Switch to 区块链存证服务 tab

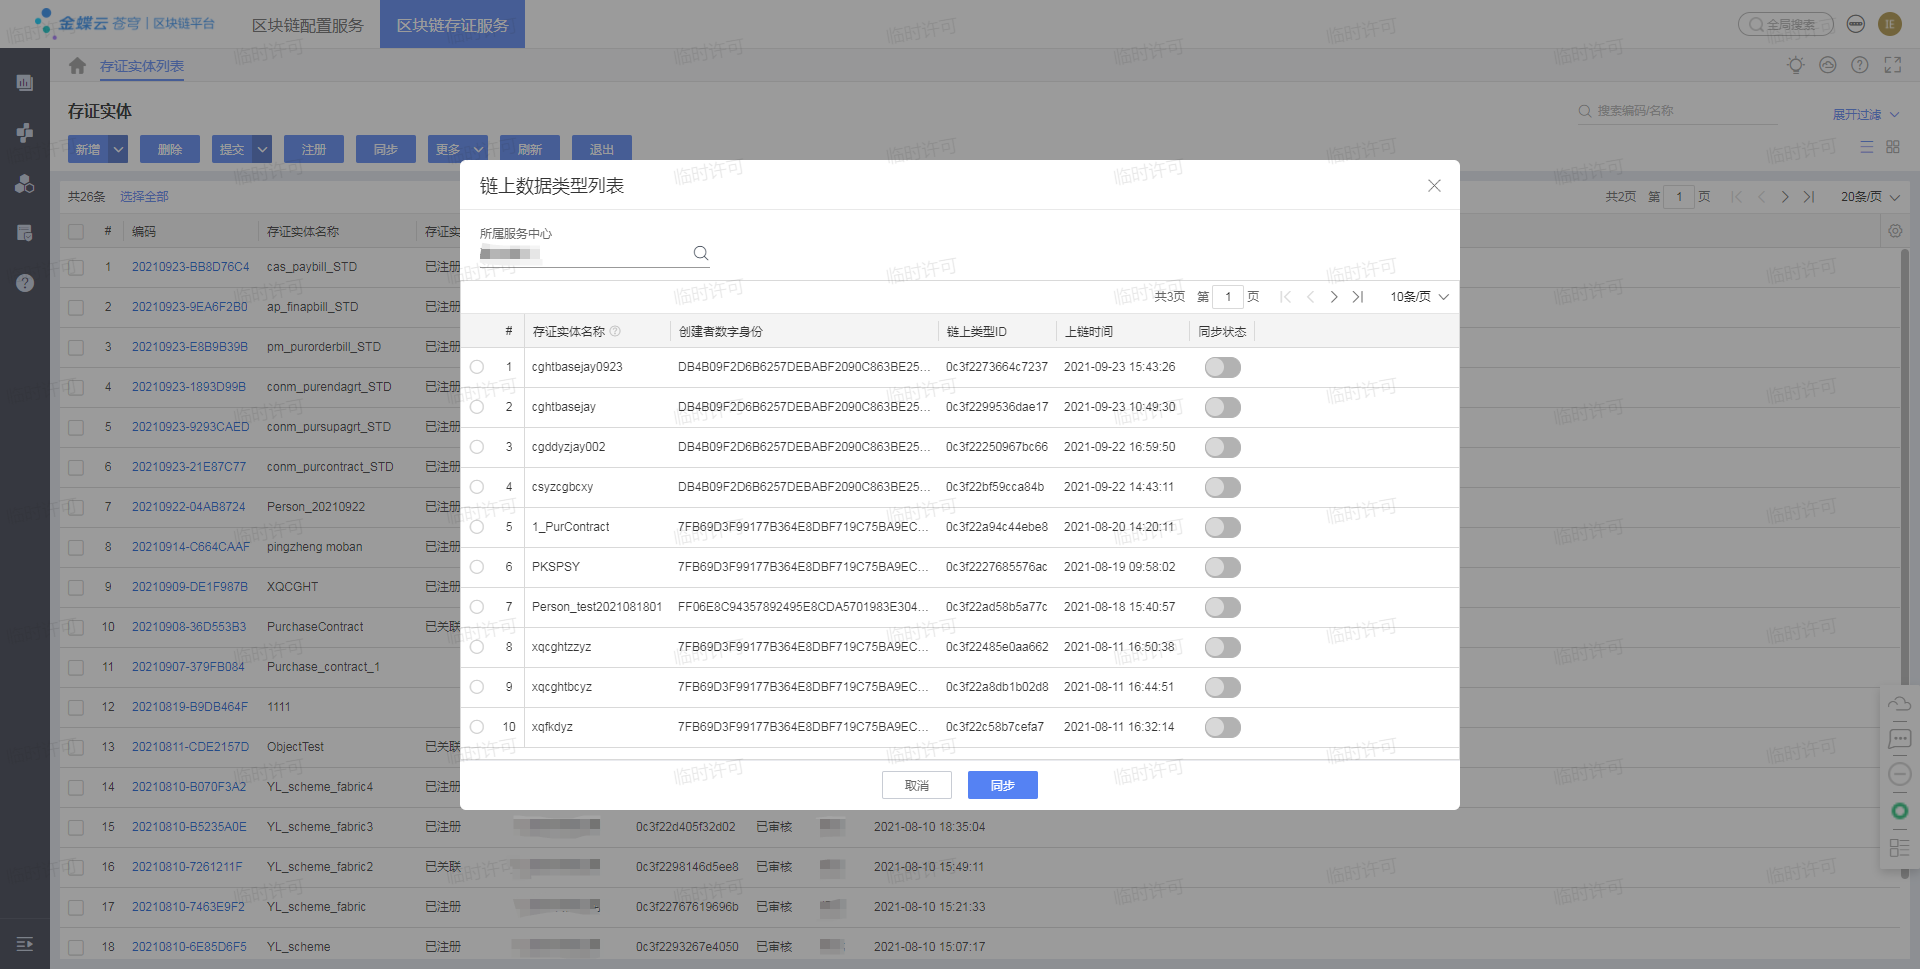452,25
